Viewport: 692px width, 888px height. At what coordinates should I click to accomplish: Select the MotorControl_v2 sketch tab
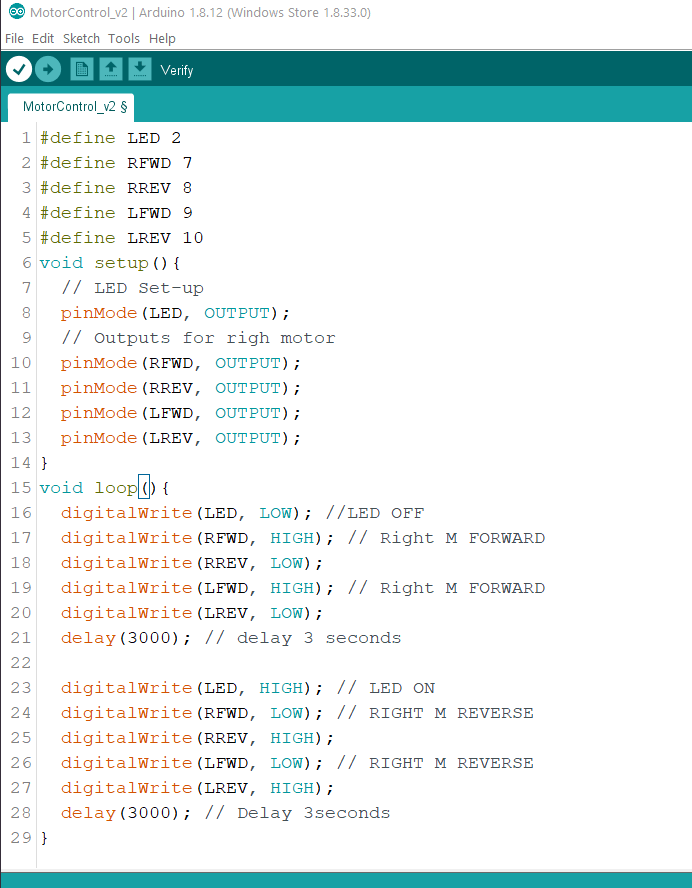70,106
